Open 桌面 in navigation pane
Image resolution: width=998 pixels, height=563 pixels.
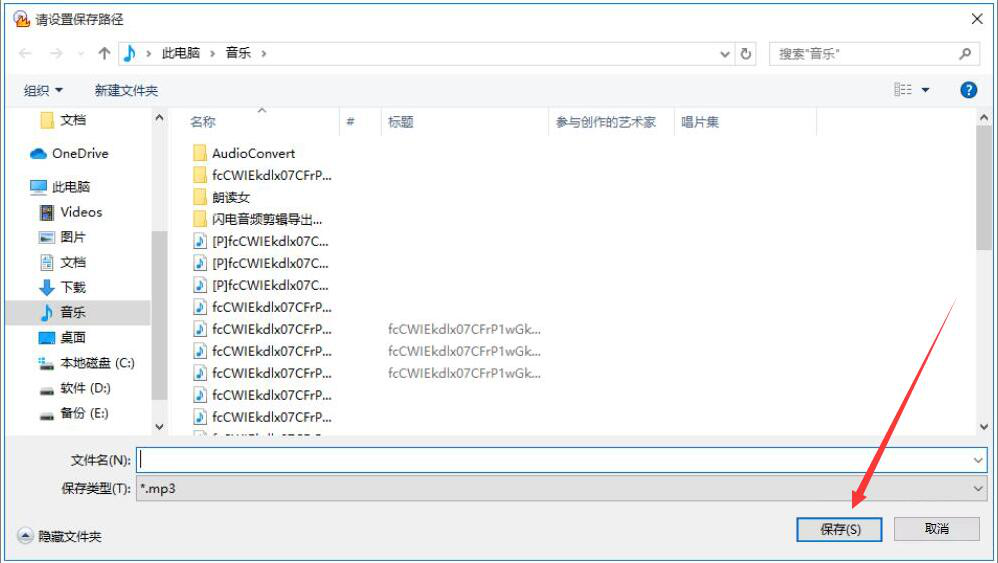pyautogui.click(x=62, y=338)
